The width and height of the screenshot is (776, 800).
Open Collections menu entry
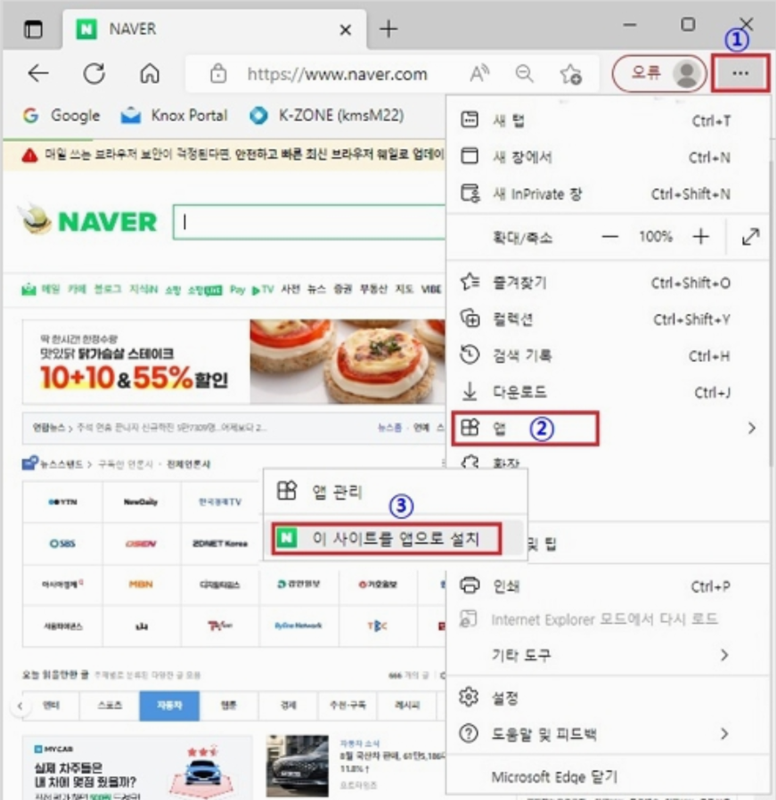[607, 319]
